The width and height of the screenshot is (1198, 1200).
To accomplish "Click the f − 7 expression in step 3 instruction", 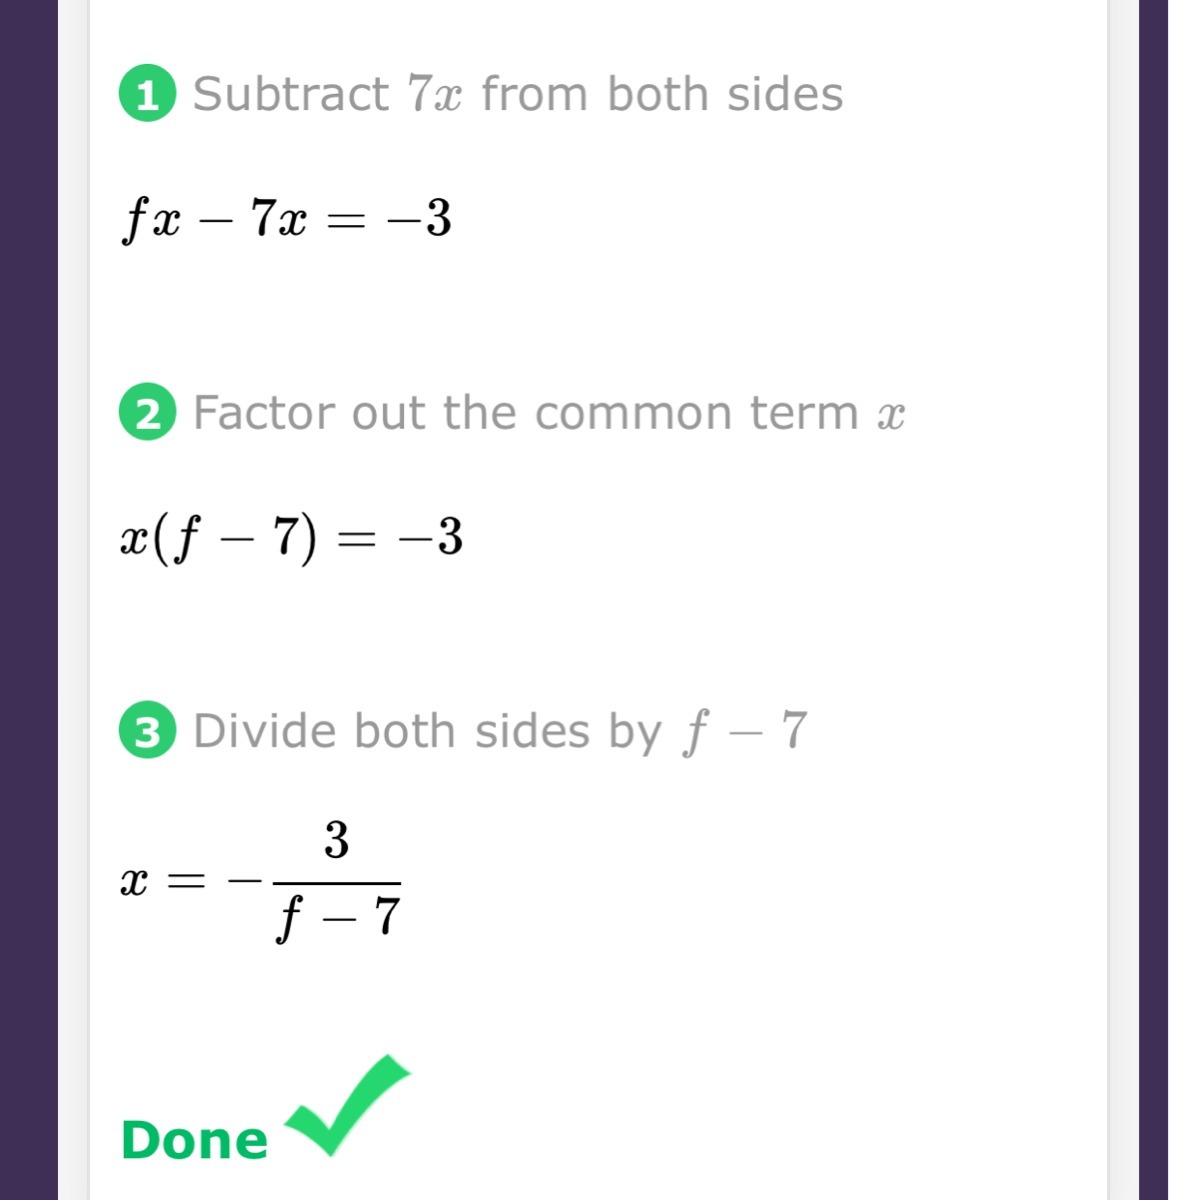I will (x=745, y=733).
